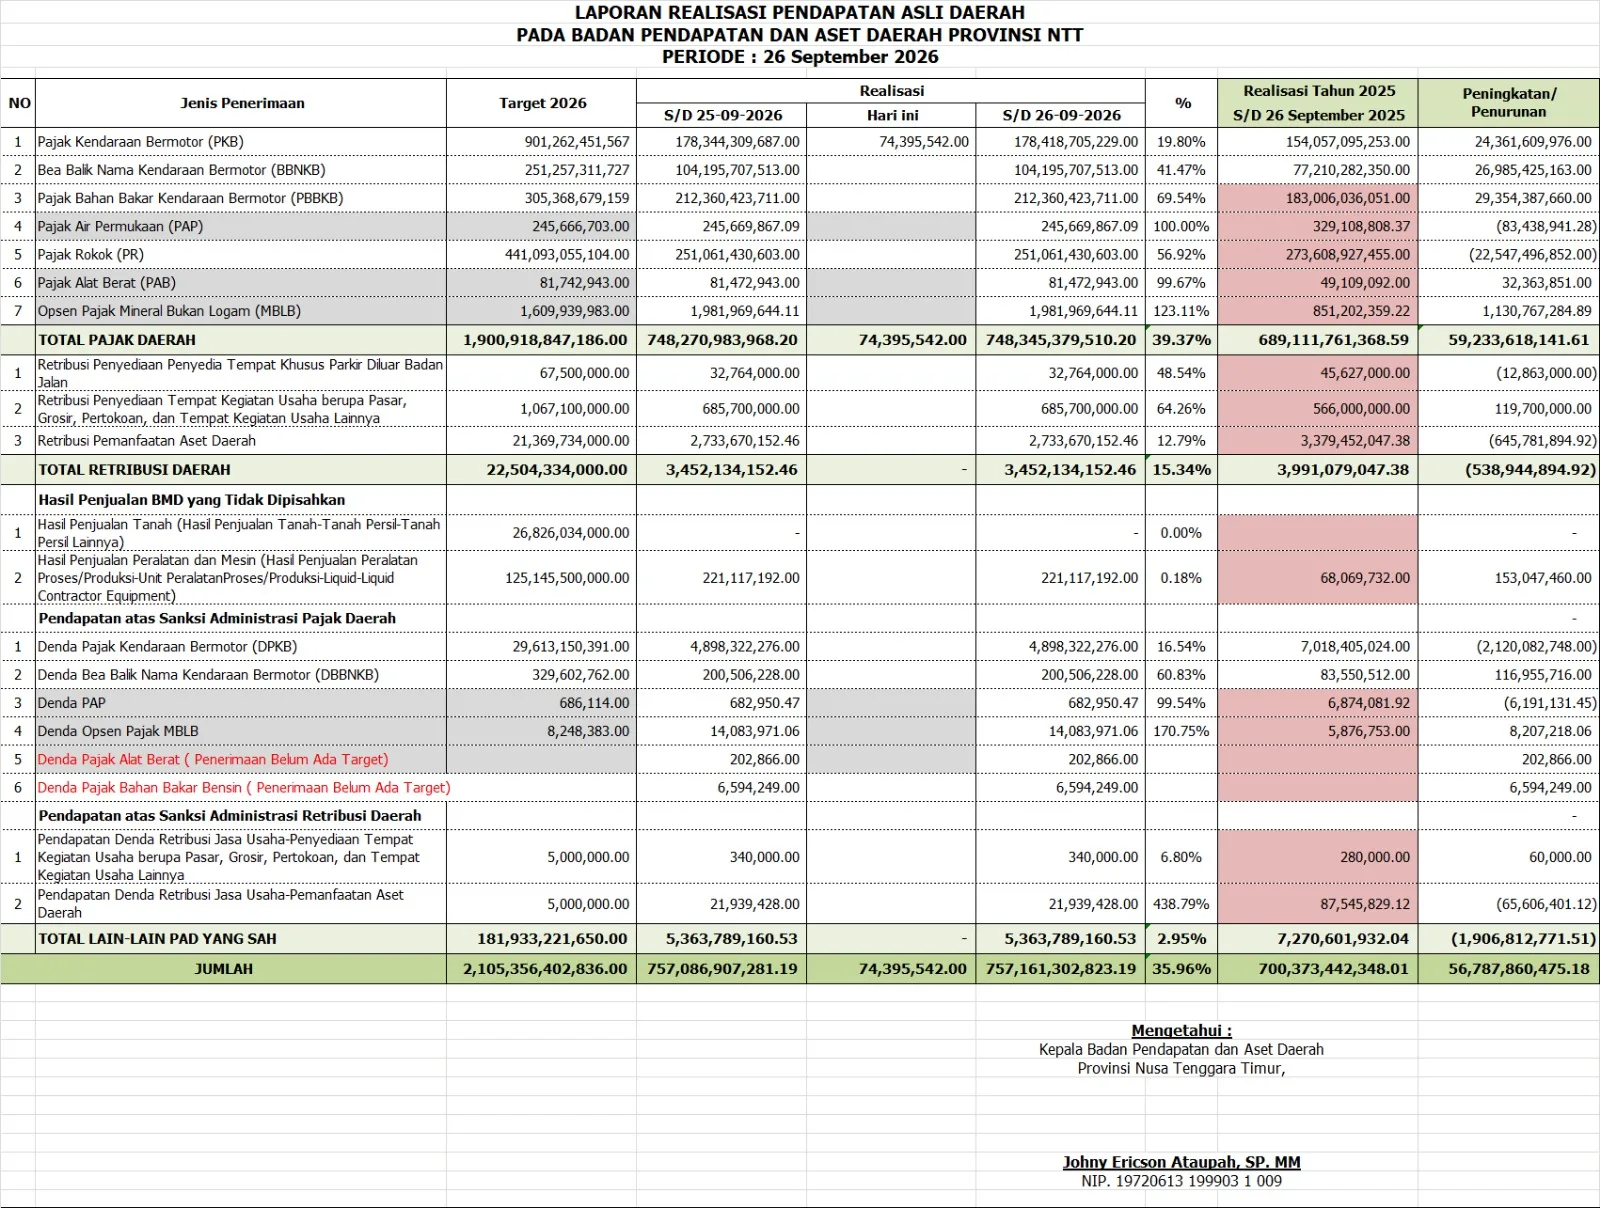Click percentage cell "438.79%"

click(1181, 904)
